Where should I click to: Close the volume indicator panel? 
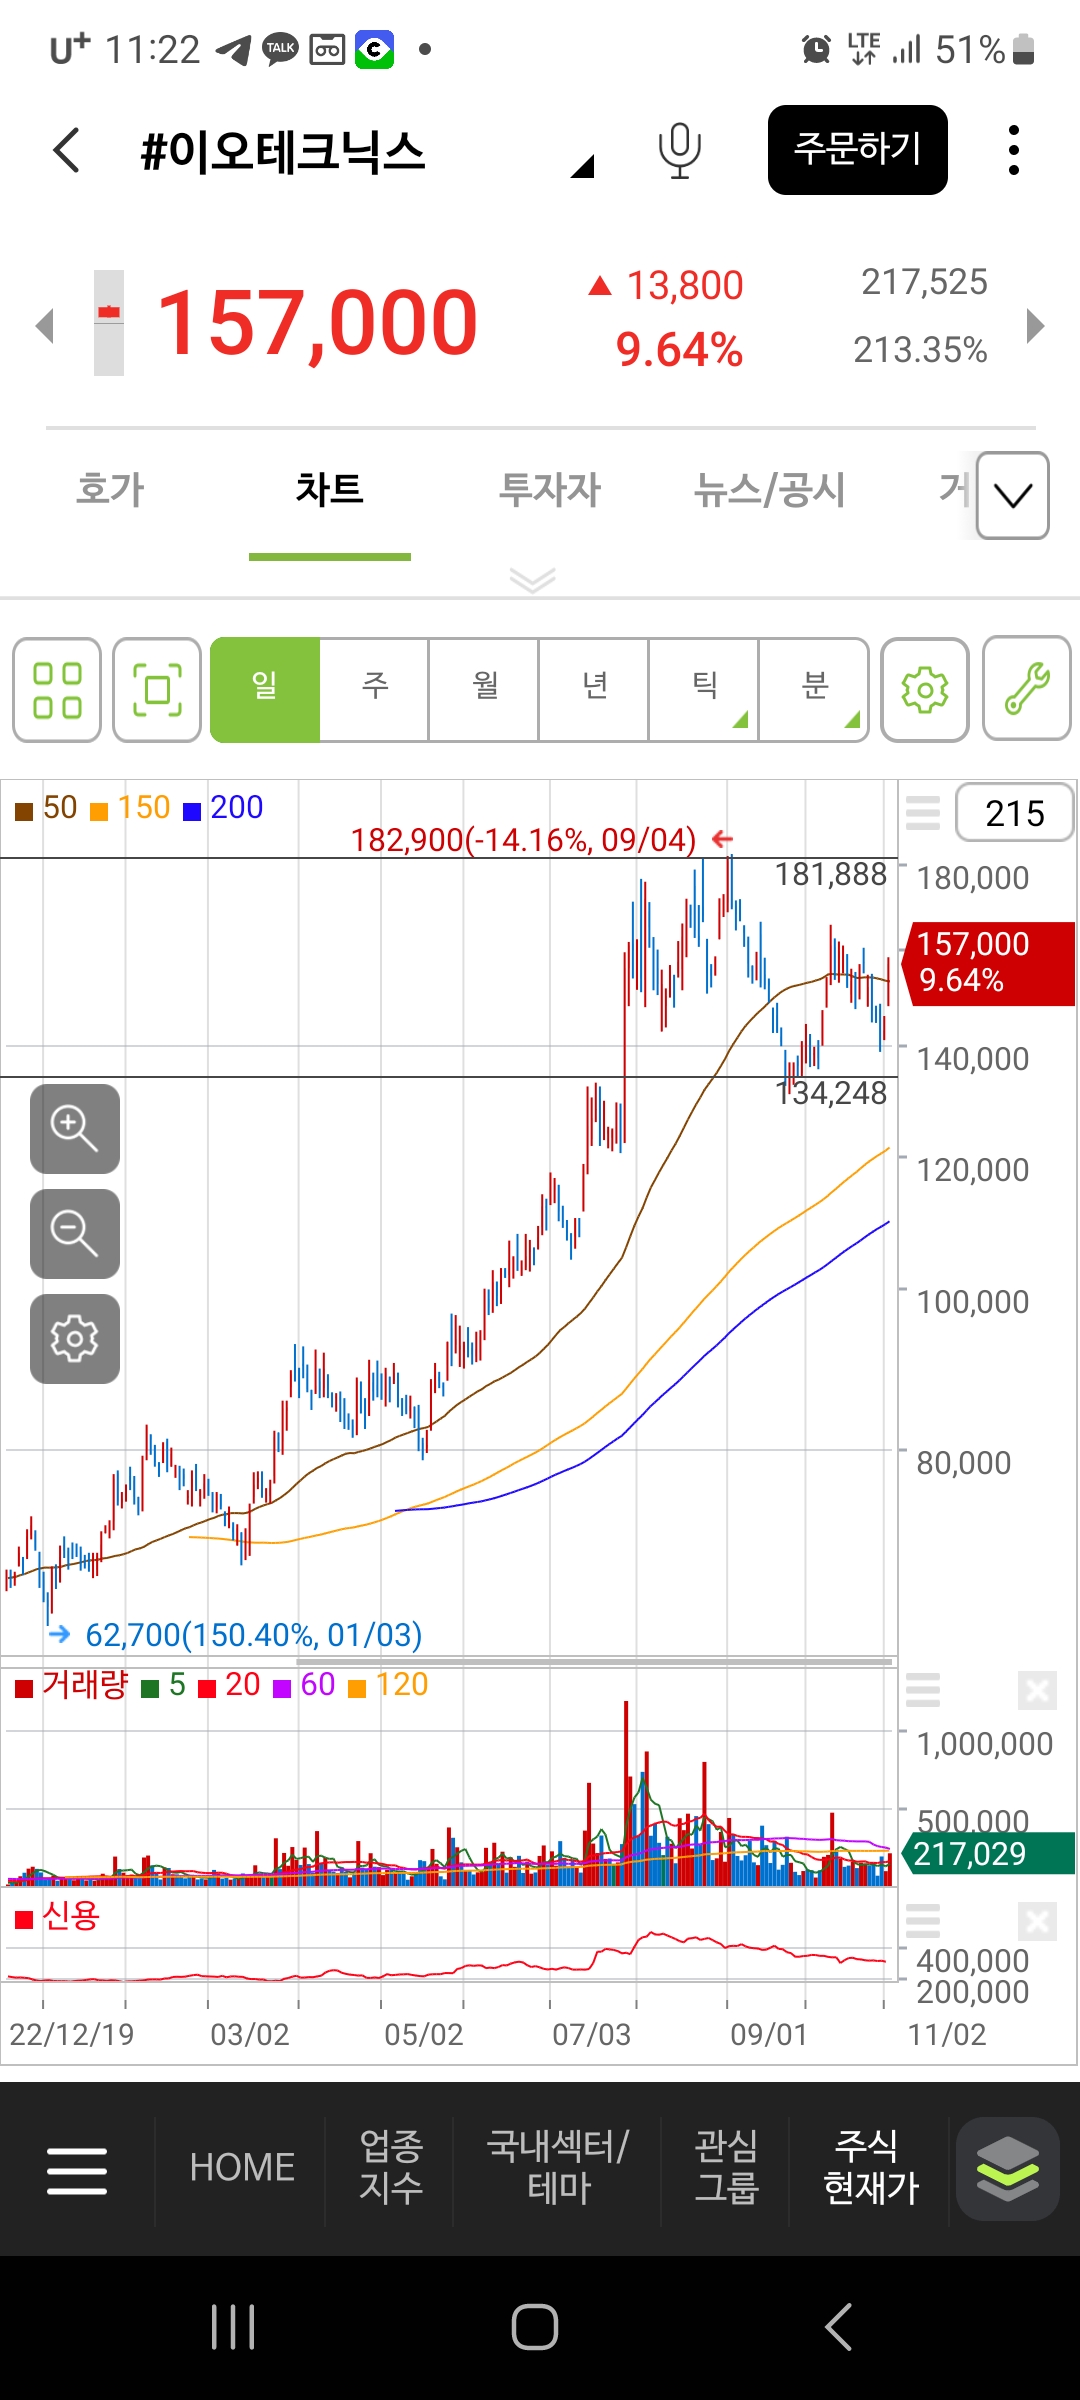[x=1037, y=1691]
